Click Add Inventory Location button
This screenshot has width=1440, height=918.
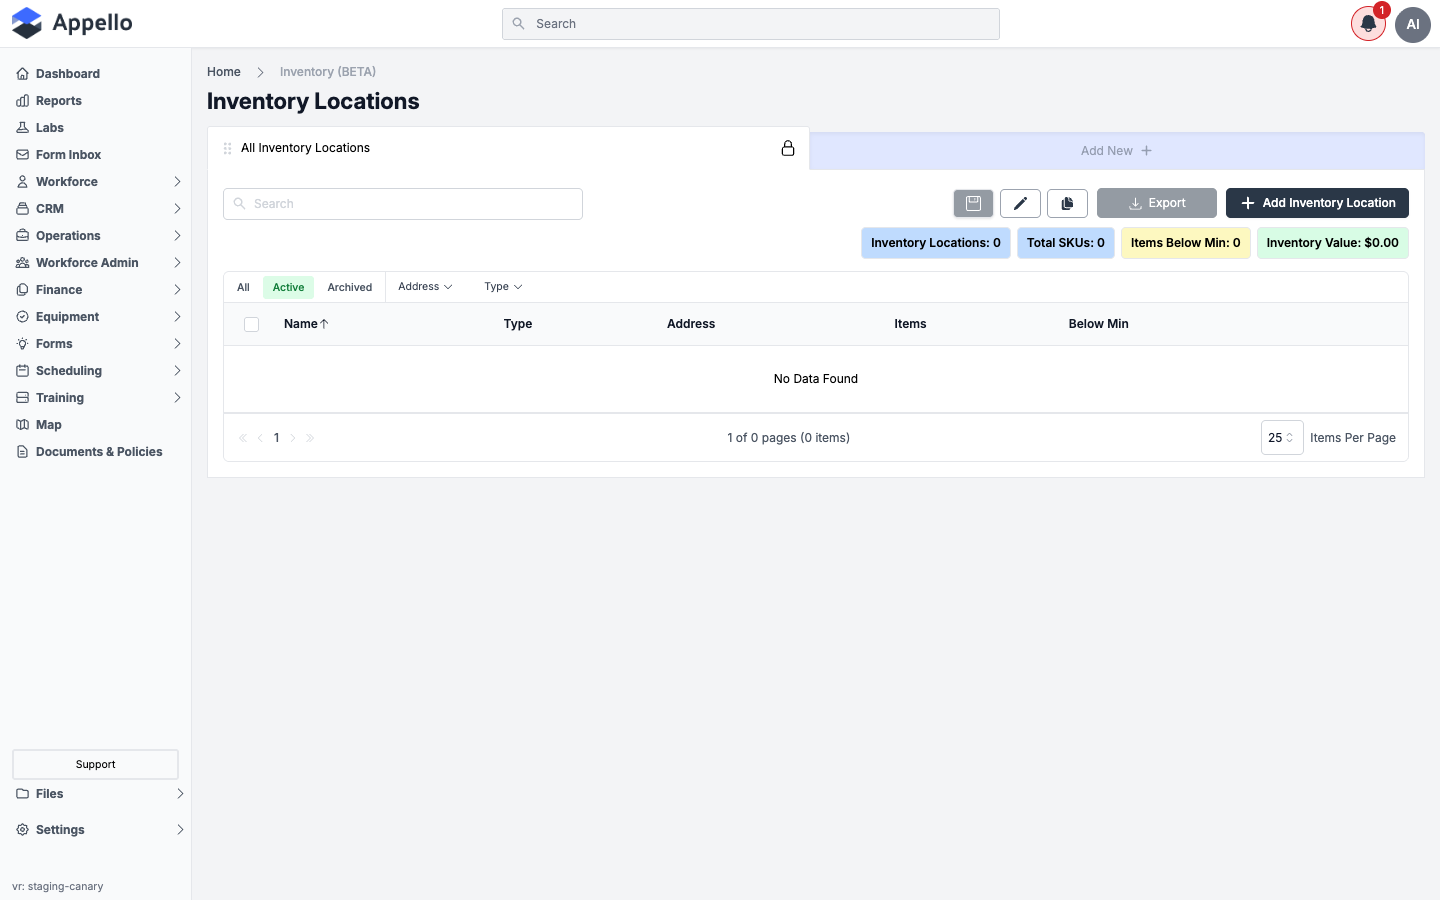tap(1317, 203)
